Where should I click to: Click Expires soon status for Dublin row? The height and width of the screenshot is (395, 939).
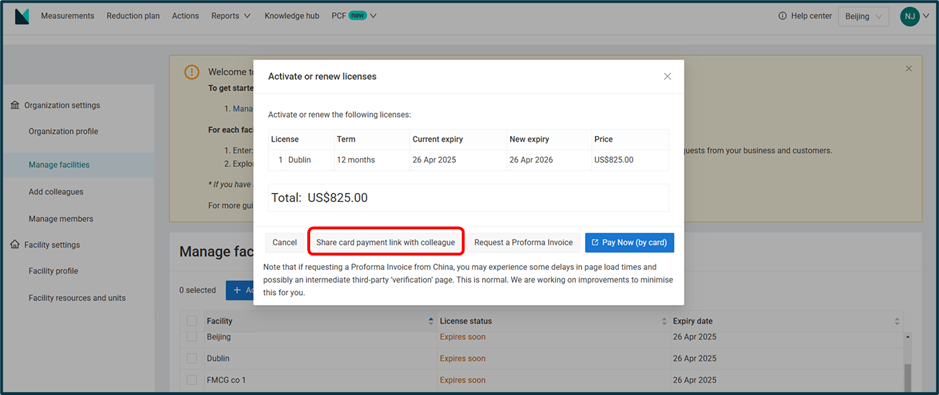tap(463, 358)
